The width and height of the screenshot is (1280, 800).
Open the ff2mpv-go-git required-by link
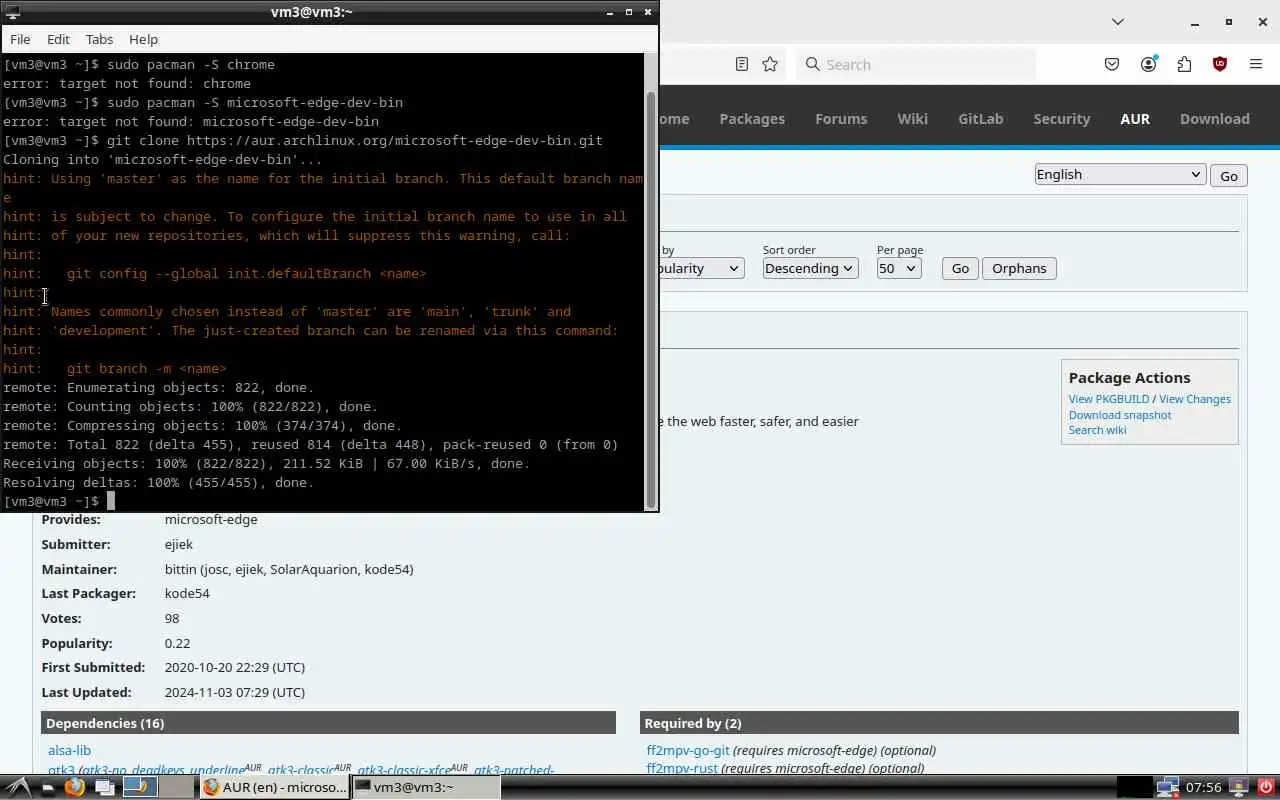(688, 750)
